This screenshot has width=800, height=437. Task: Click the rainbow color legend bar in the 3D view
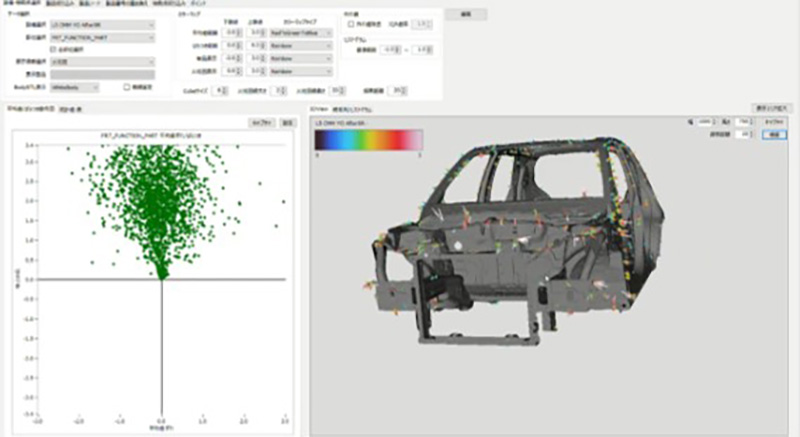click(368, 139)
